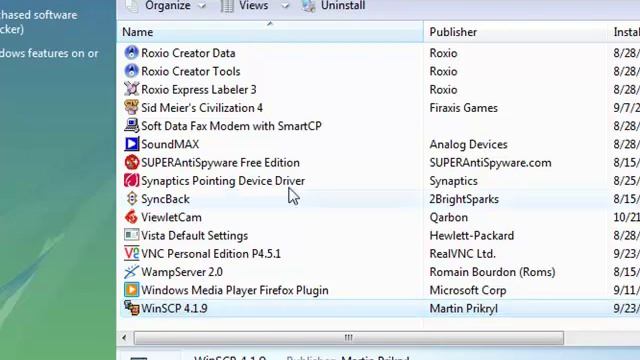Sort by the Name column header

click(270, 32)
